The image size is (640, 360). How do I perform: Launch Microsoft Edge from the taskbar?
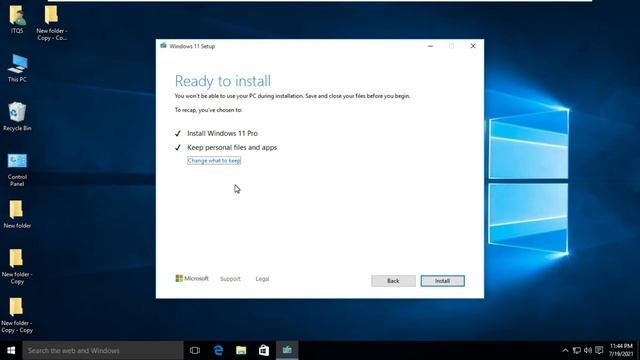[218, 350]
